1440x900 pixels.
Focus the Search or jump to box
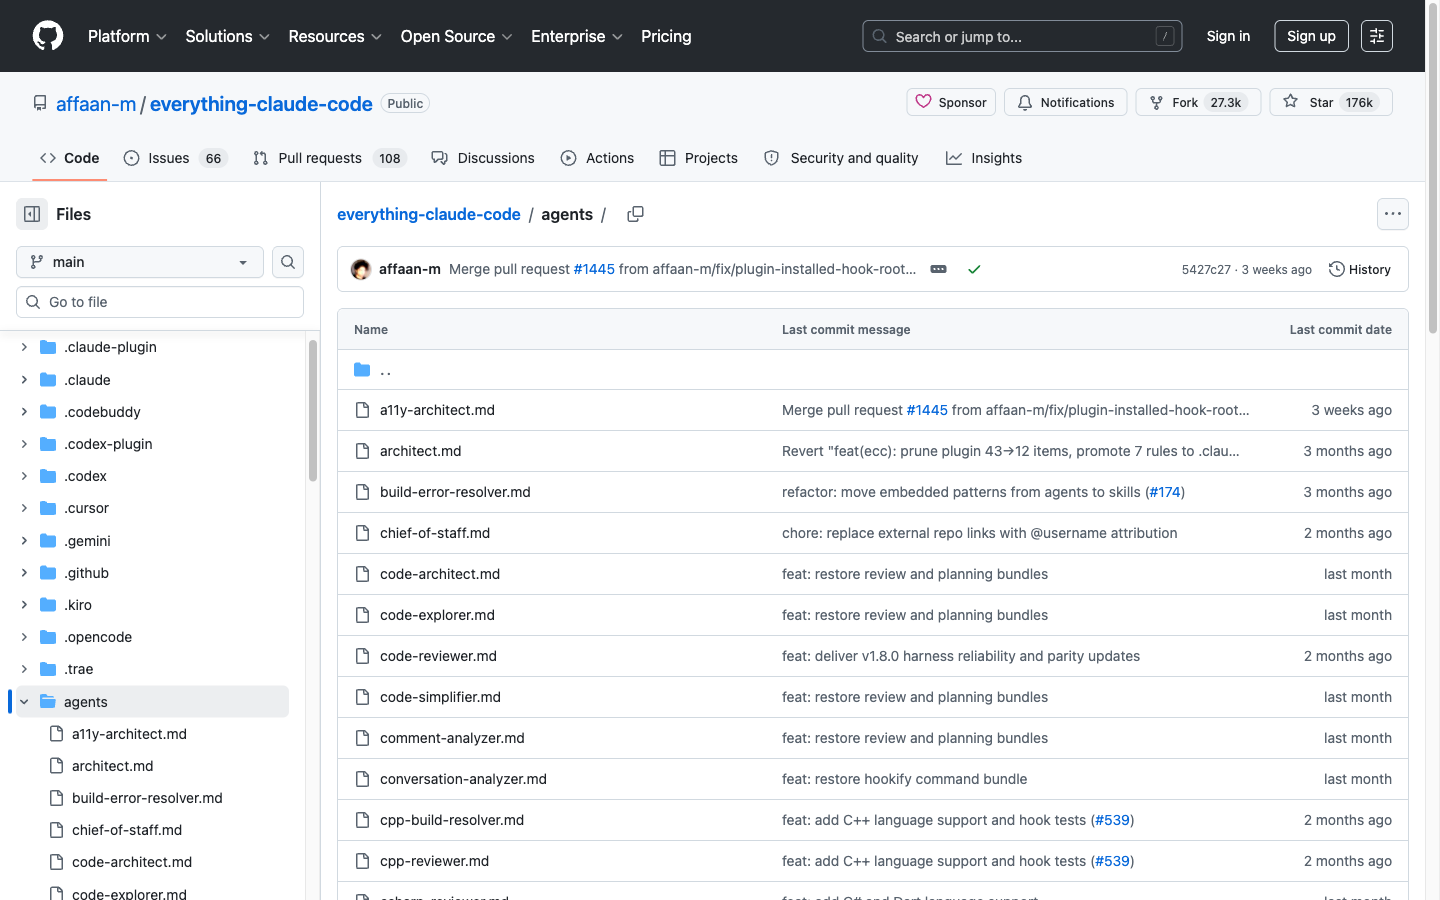(x=1022, y=36)
